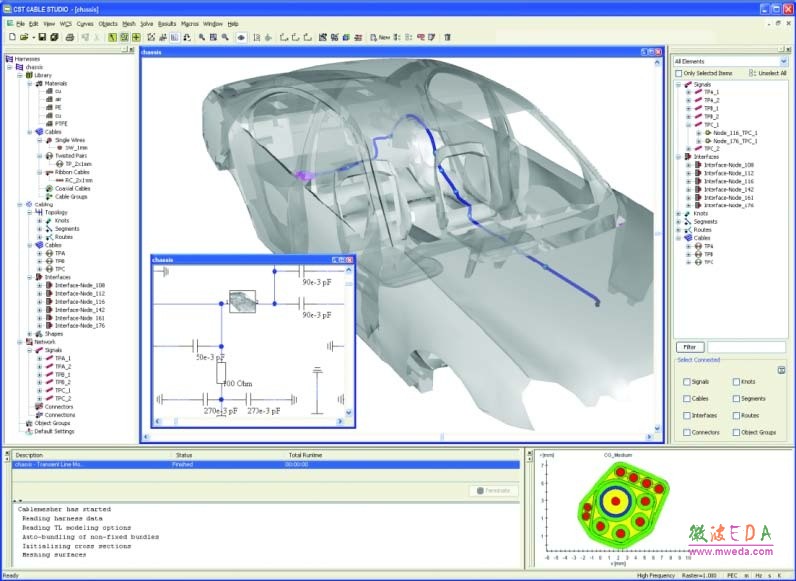Click the Connectors icon in Network tree
The height and width of the screenshot is (581, 796).
39,407
